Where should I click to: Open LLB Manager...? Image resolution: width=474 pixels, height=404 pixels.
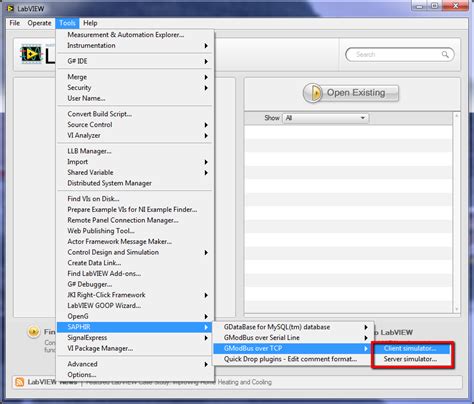(135, 151)
